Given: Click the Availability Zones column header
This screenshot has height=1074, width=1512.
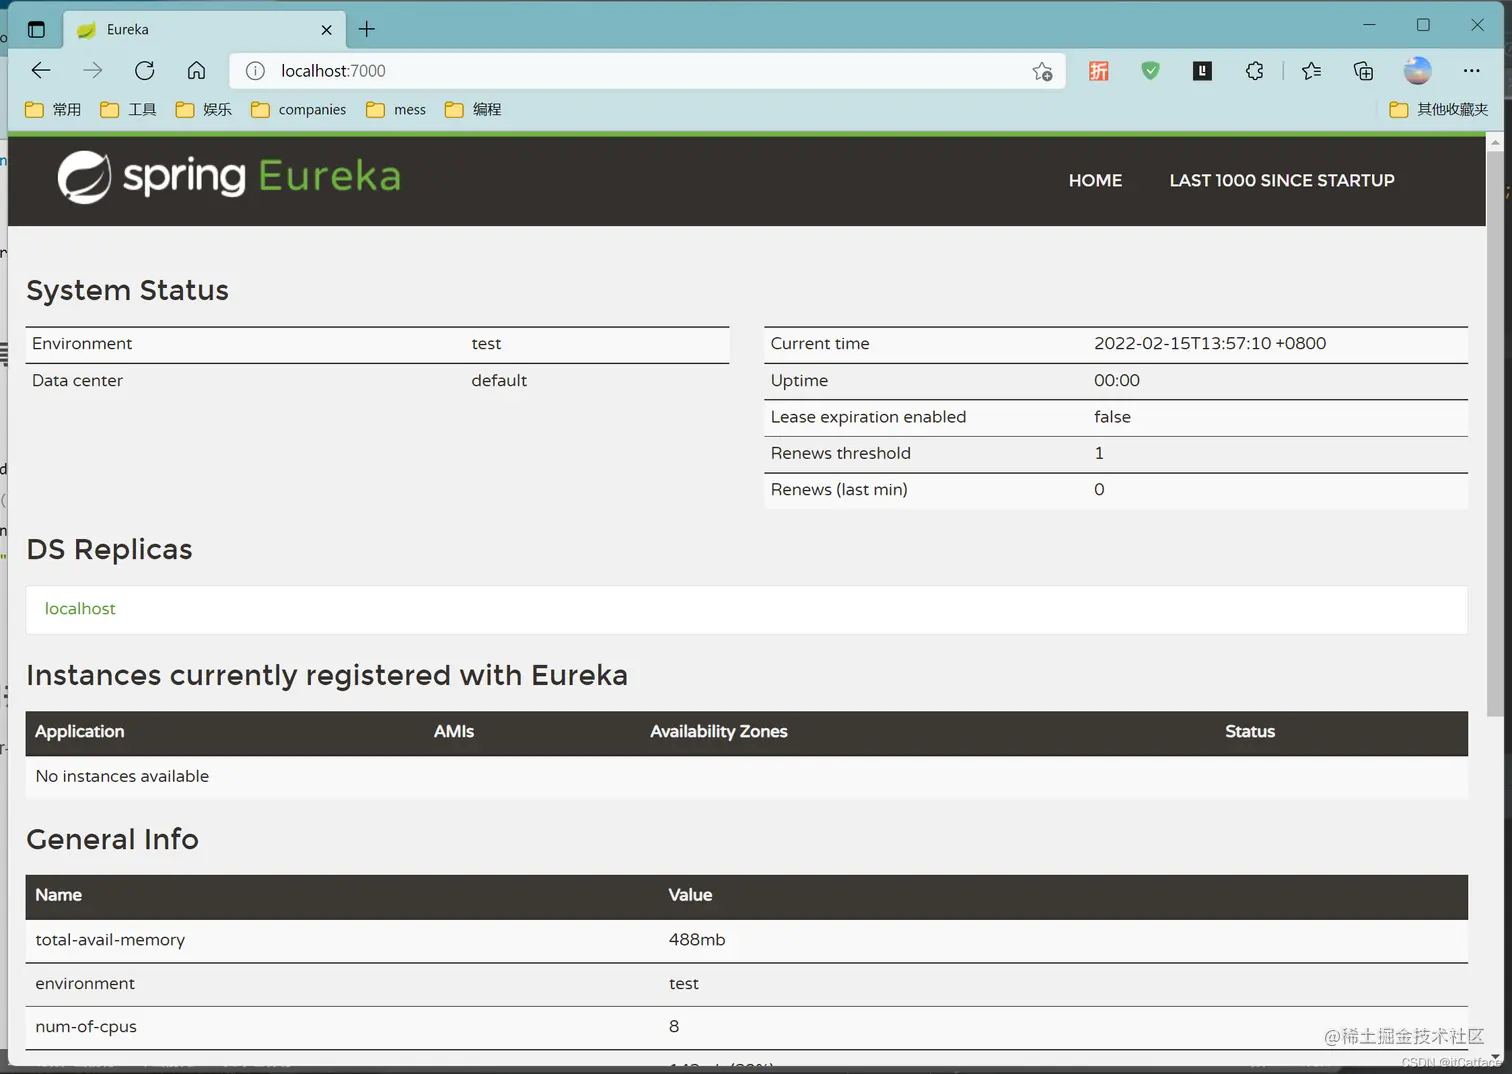Looking at the screenshot, I should point(719,731).
